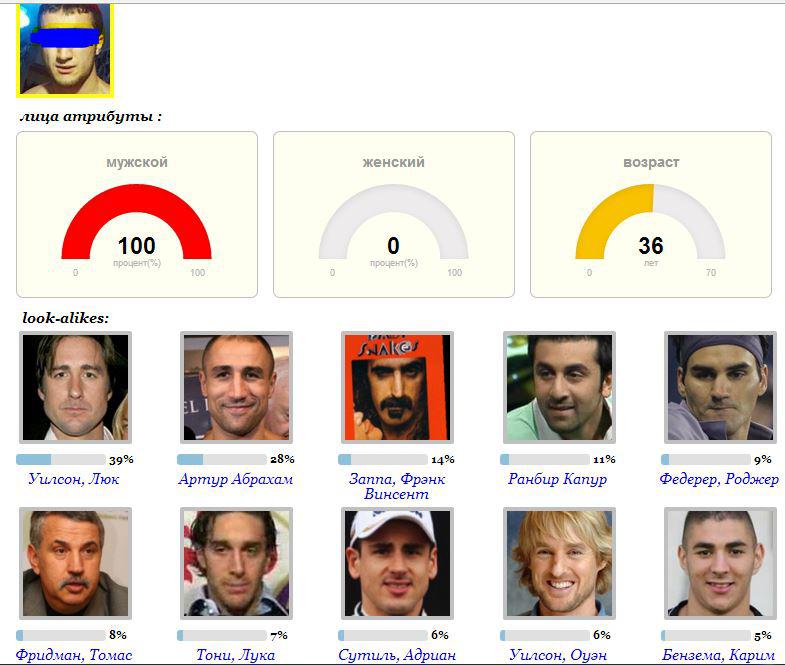Click the женский gauge showing 0

pos(394,222)
